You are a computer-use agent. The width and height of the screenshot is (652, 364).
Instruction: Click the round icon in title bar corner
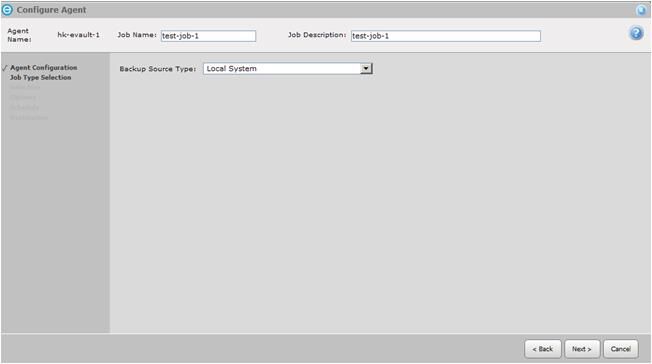click(x=641, y=10)
